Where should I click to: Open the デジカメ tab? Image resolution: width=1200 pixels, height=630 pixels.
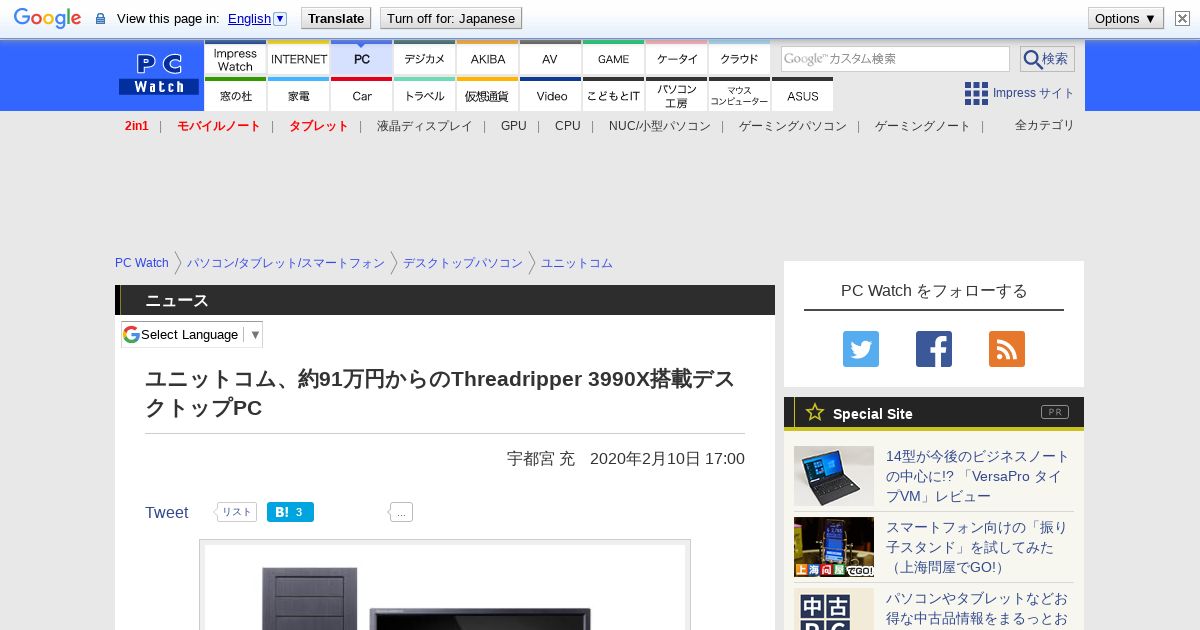[x=425, y=59]
